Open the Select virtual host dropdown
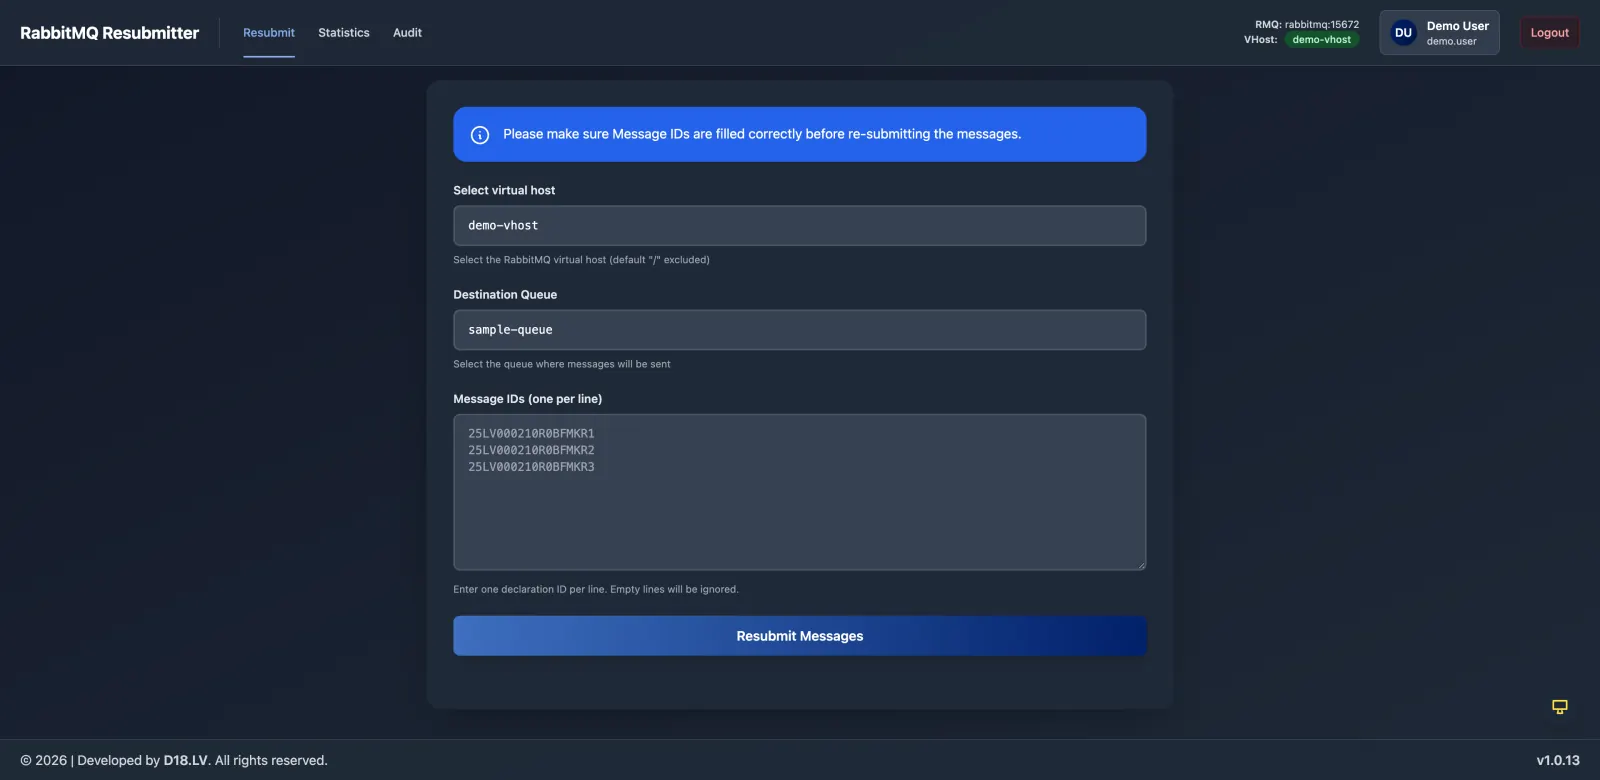The width and height of the screenshot is (1600, 780). 799,226
